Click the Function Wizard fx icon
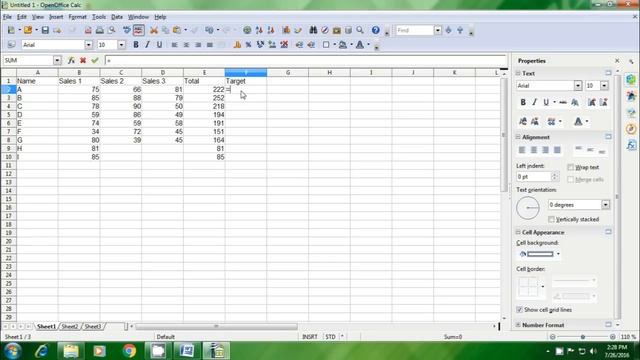 tap(71, 60)
